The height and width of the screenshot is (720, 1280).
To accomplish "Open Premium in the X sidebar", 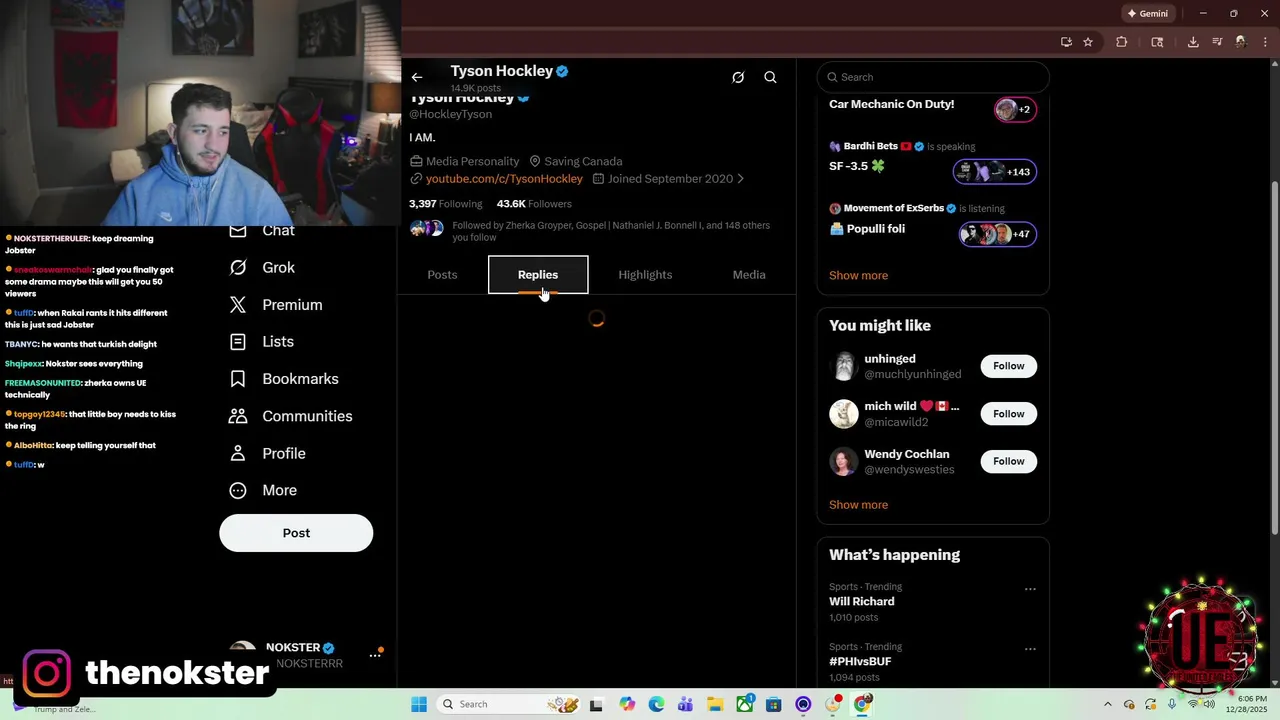I will [276, 305].
